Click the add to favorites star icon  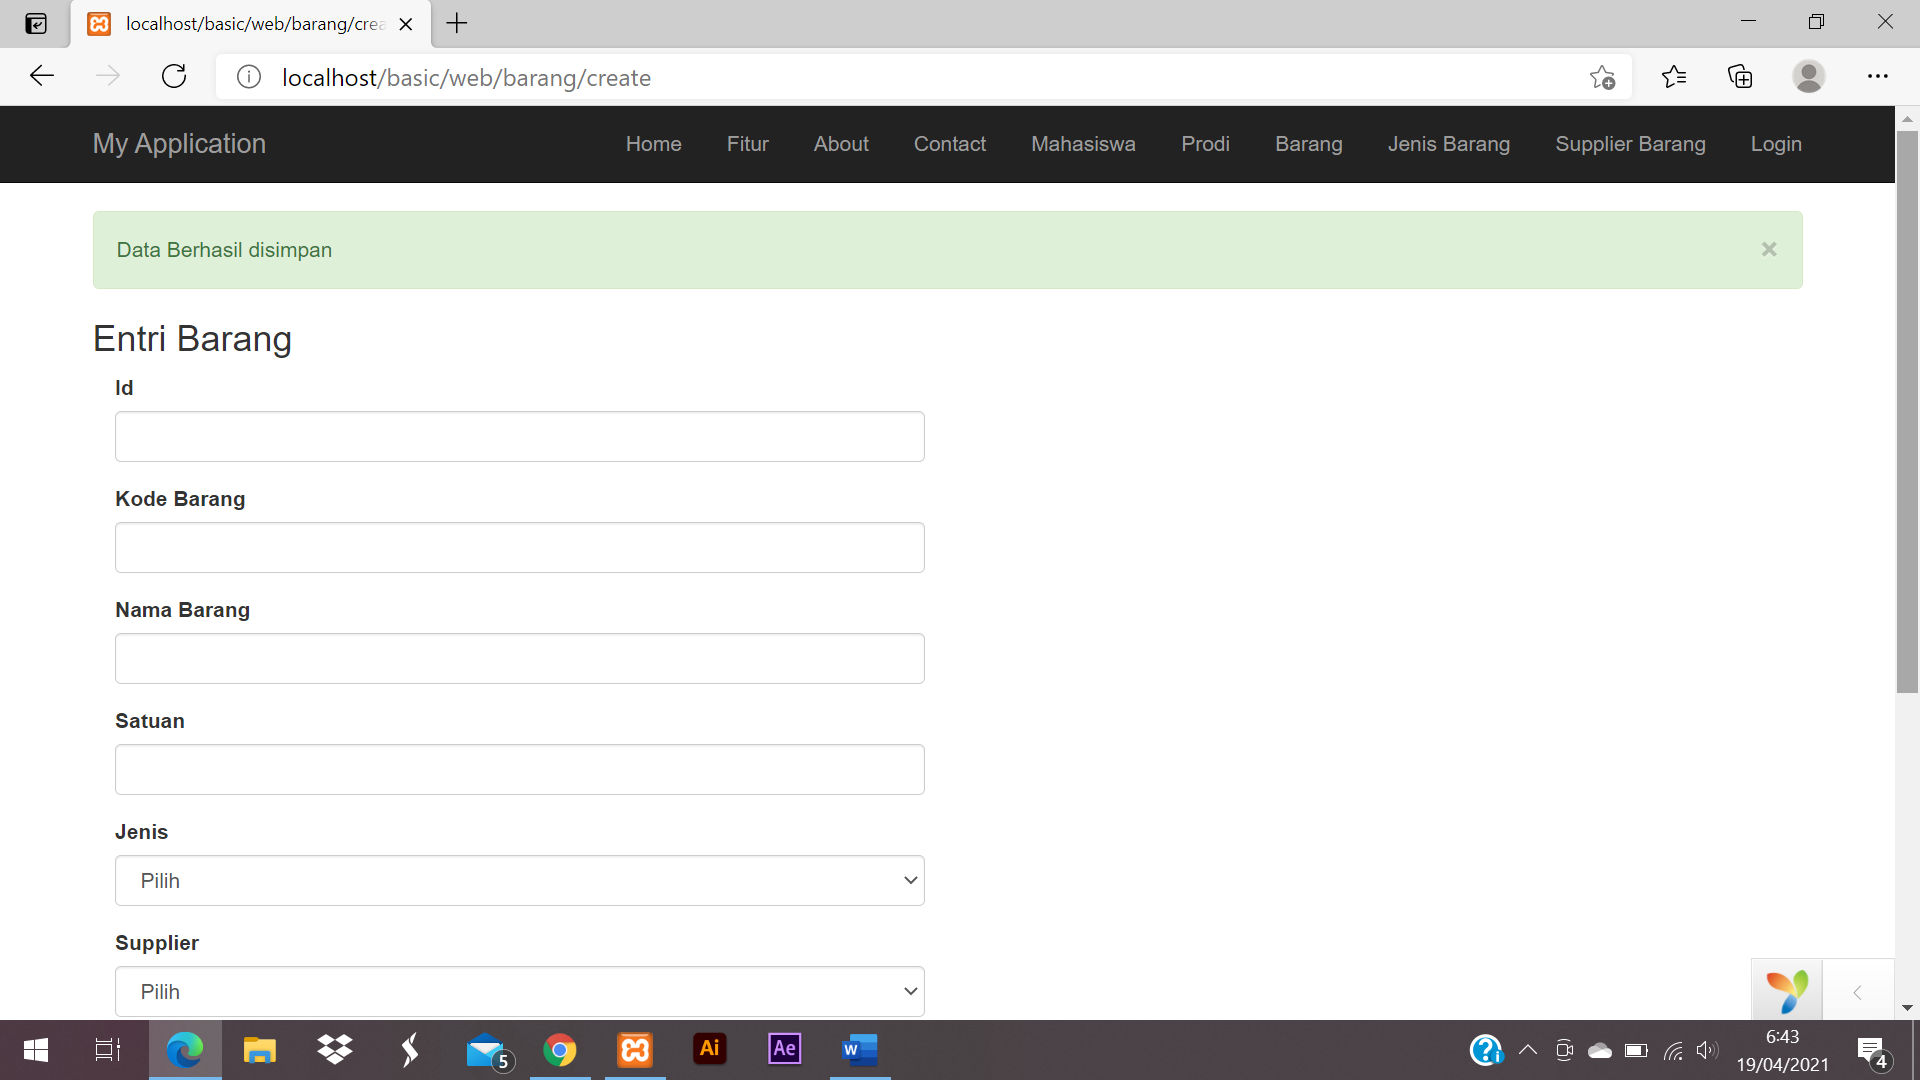(1602, 77)
